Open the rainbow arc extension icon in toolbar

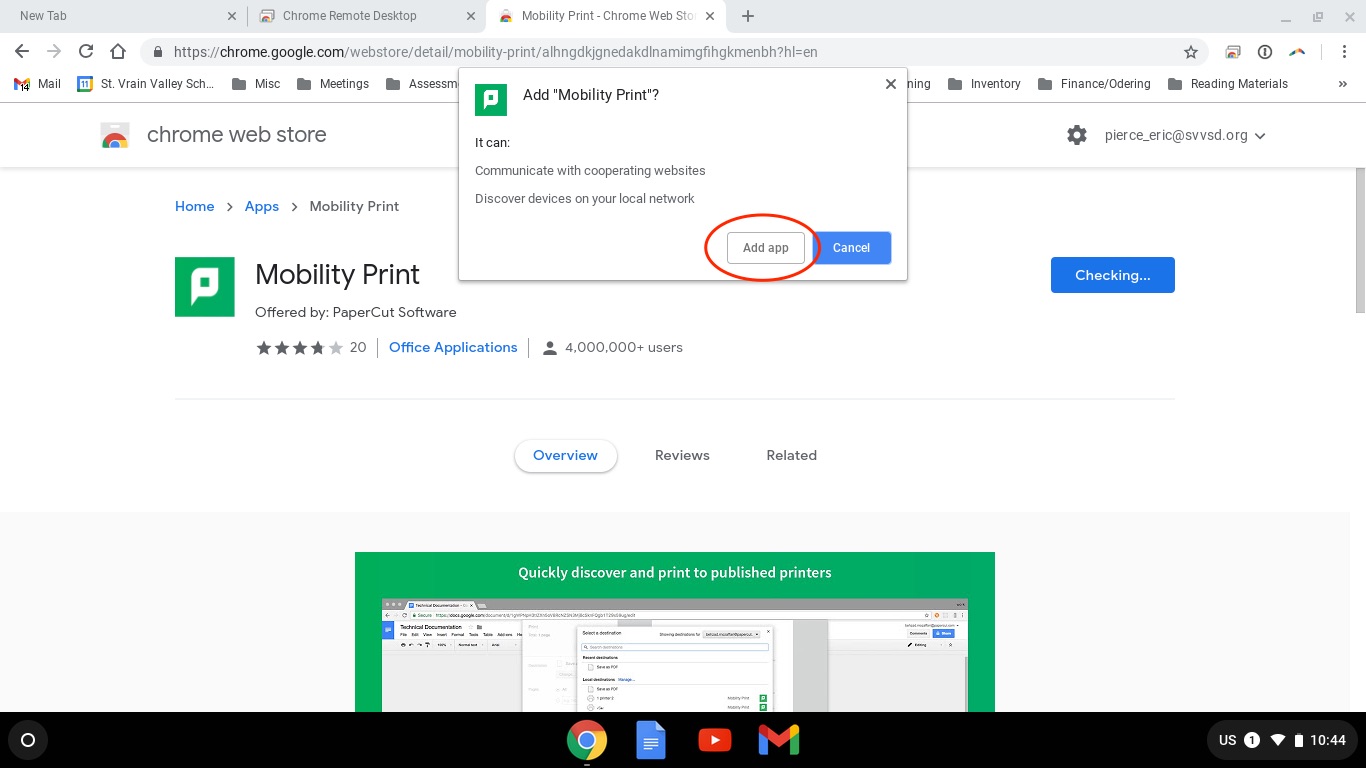[x=1296, y=52]
